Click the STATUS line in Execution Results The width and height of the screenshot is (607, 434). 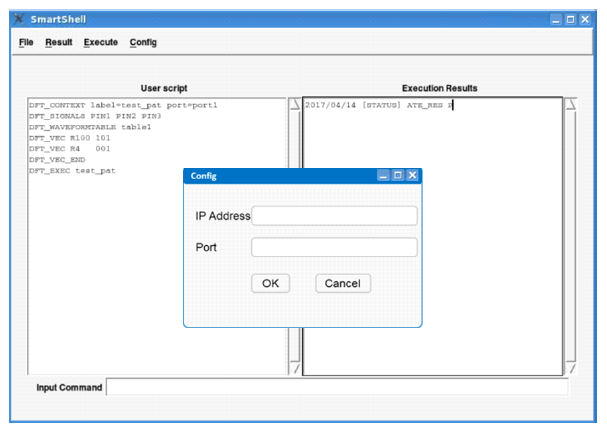point(378,105)
